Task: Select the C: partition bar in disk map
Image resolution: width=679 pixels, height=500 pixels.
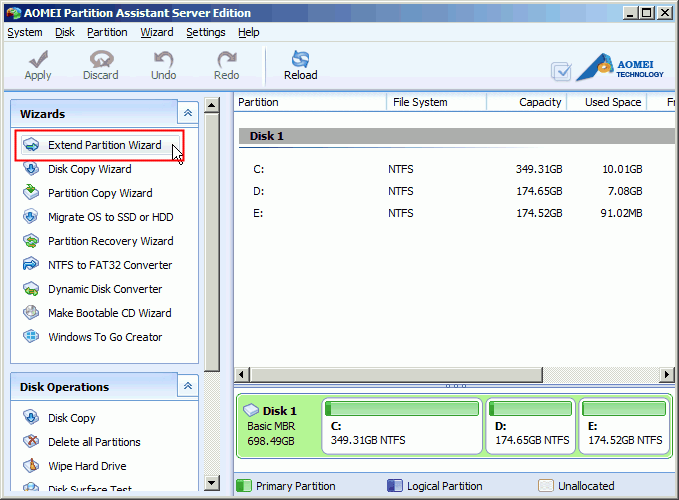Action: pos(402,426)
